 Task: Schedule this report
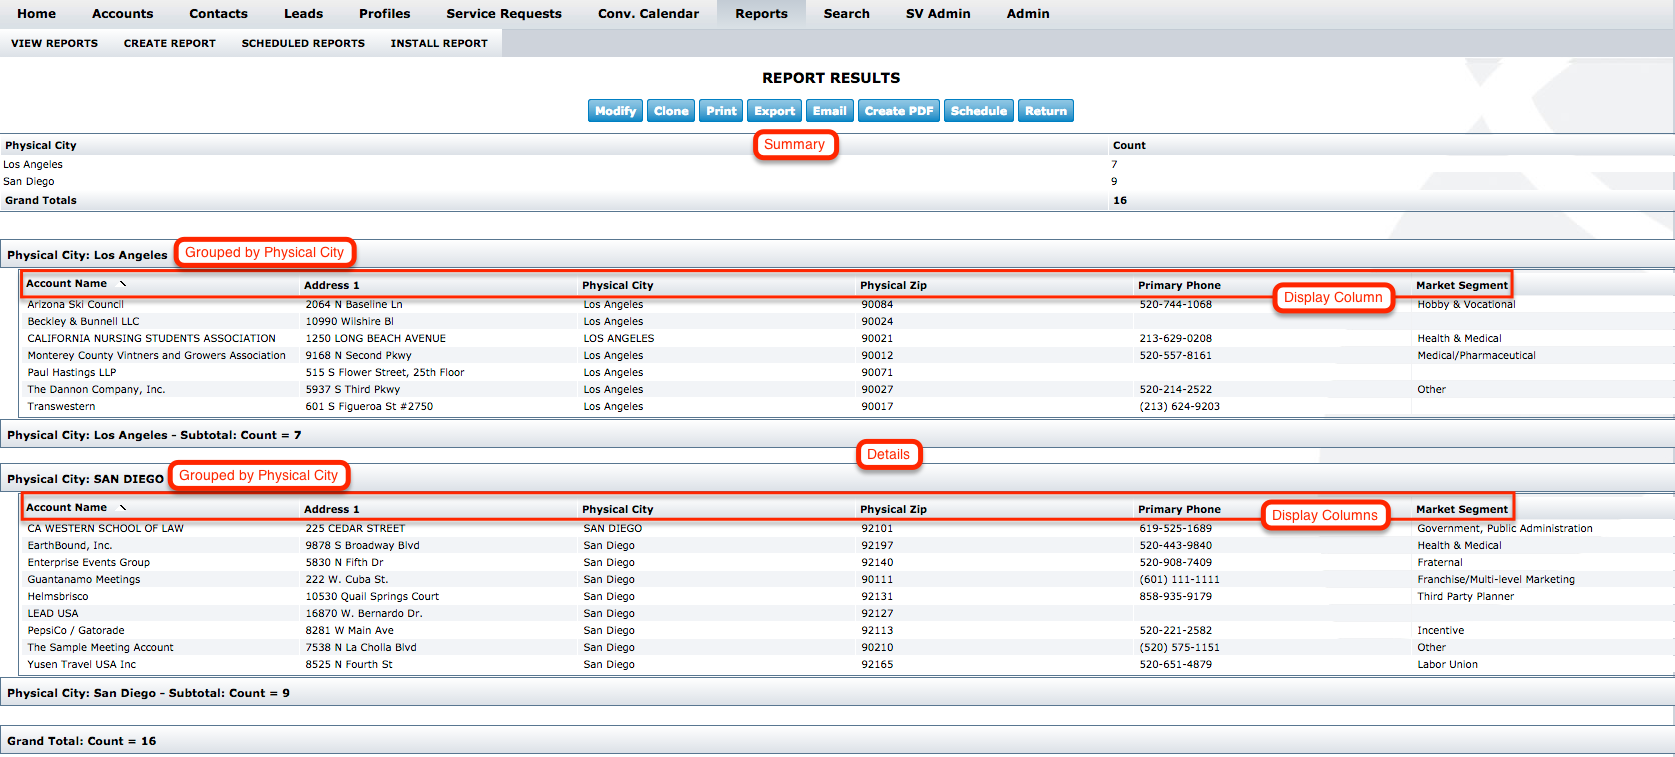978,111
